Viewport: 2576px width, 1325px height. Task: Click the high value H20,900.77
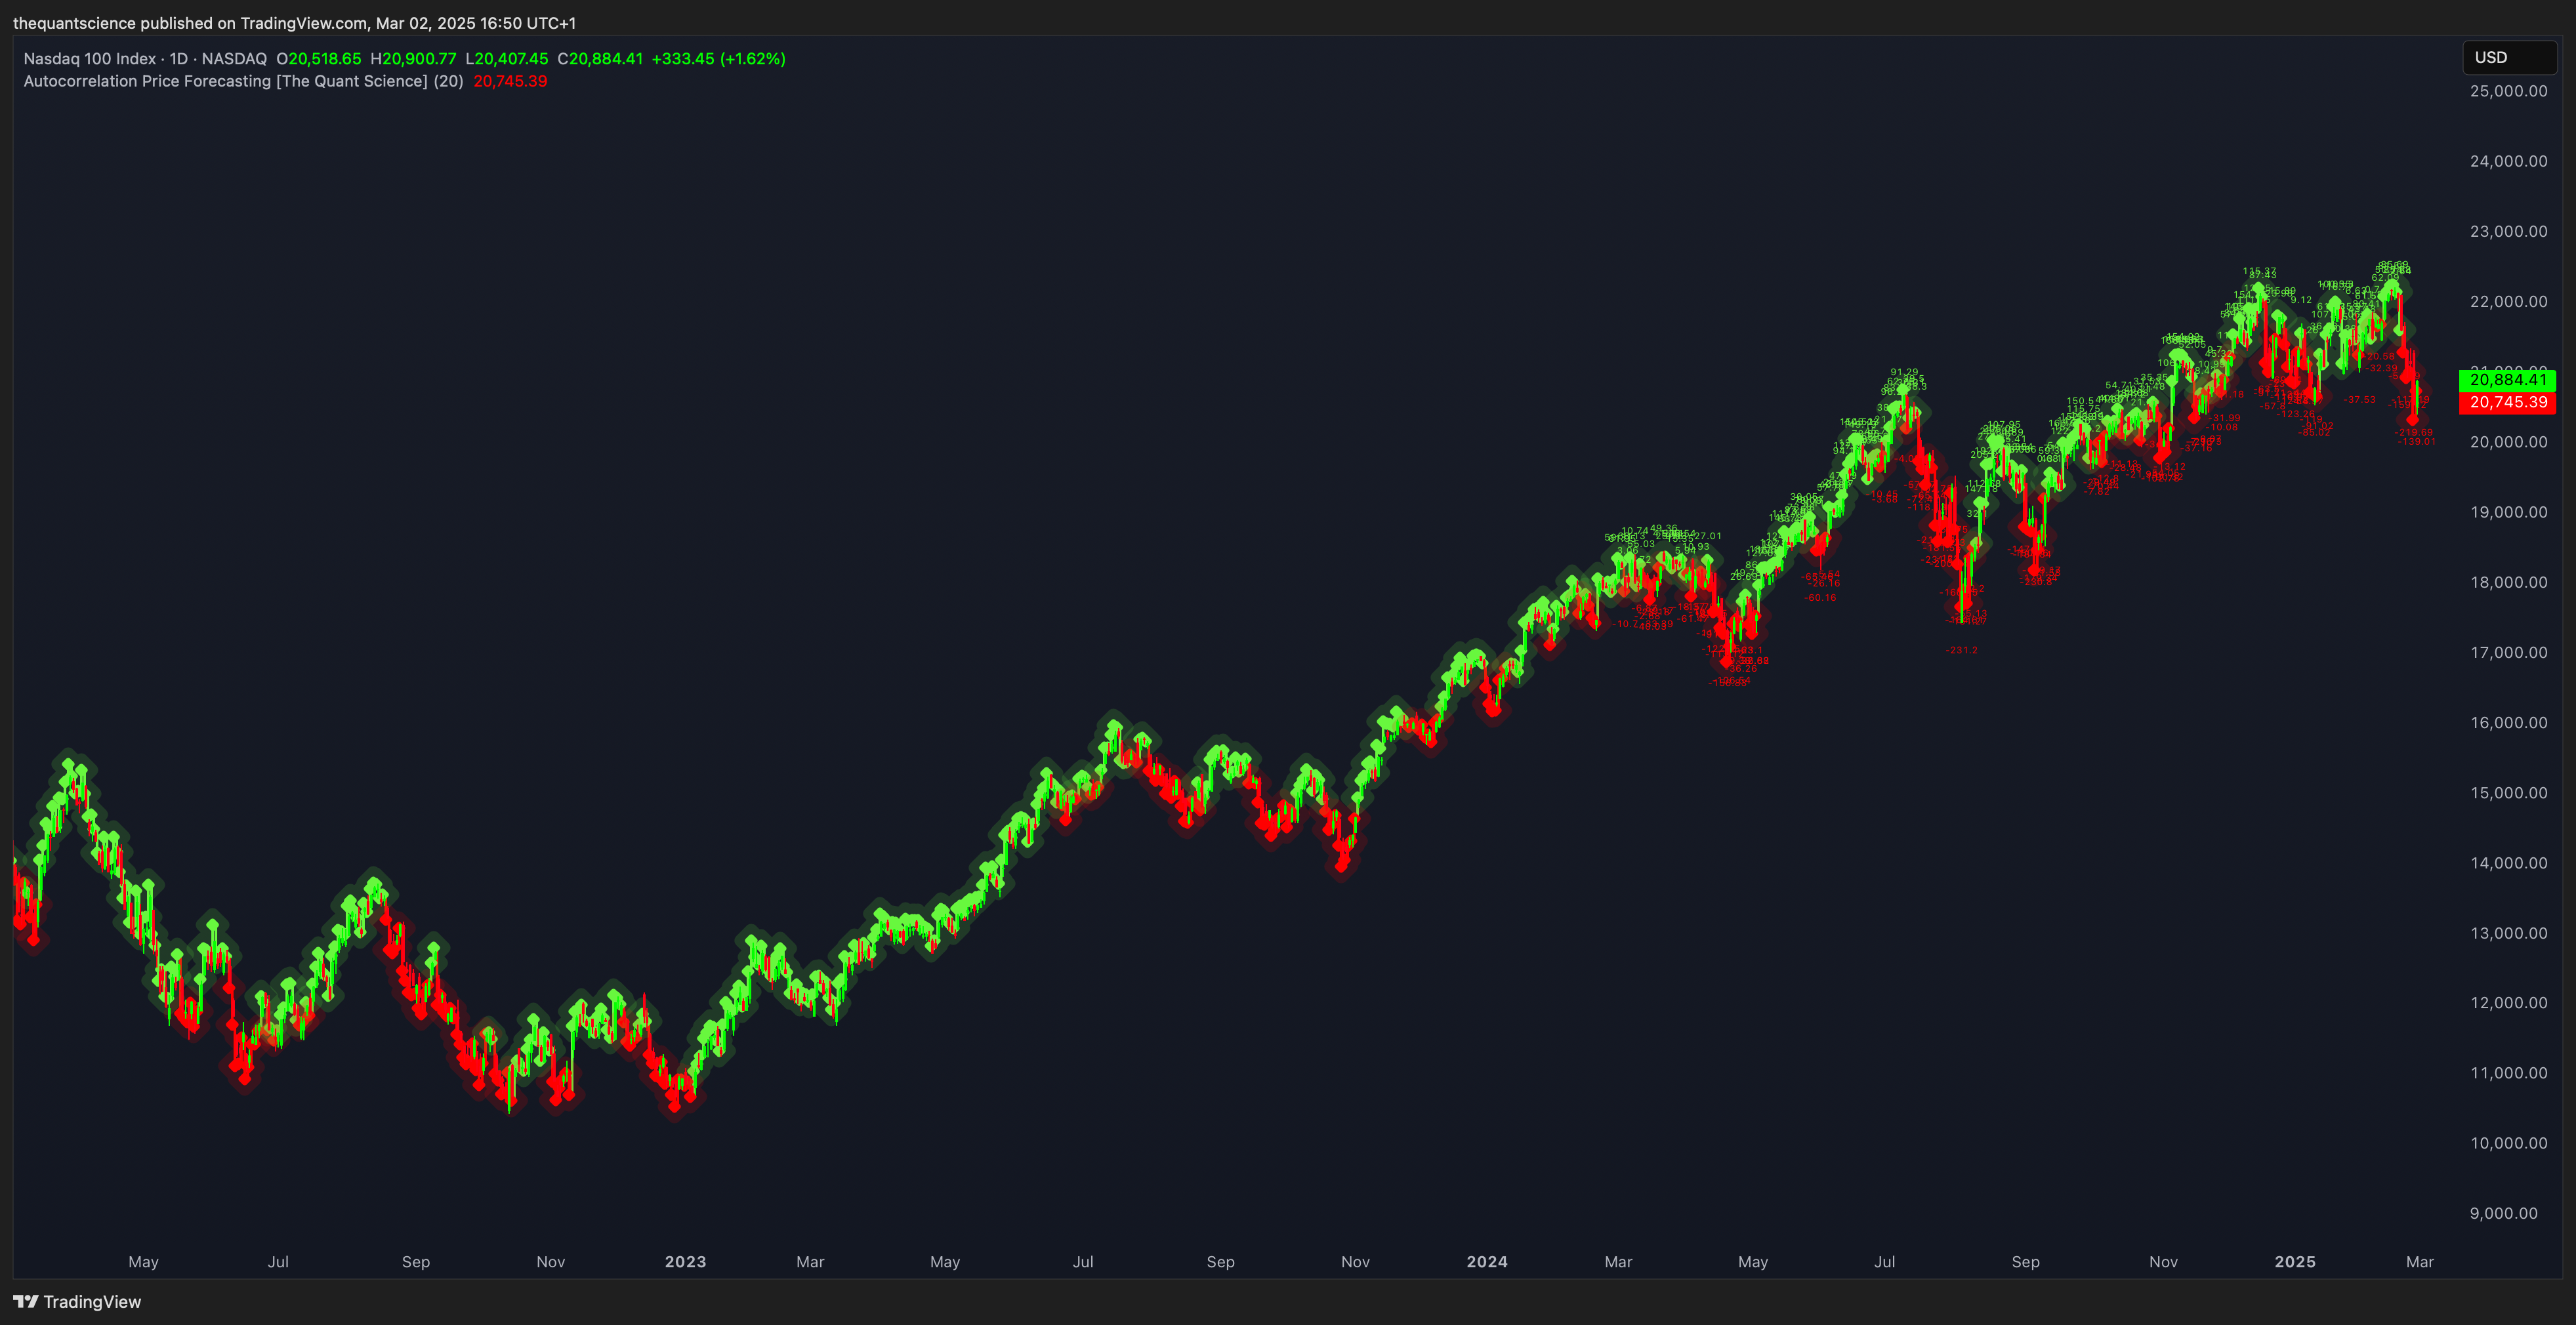[413, 59]
